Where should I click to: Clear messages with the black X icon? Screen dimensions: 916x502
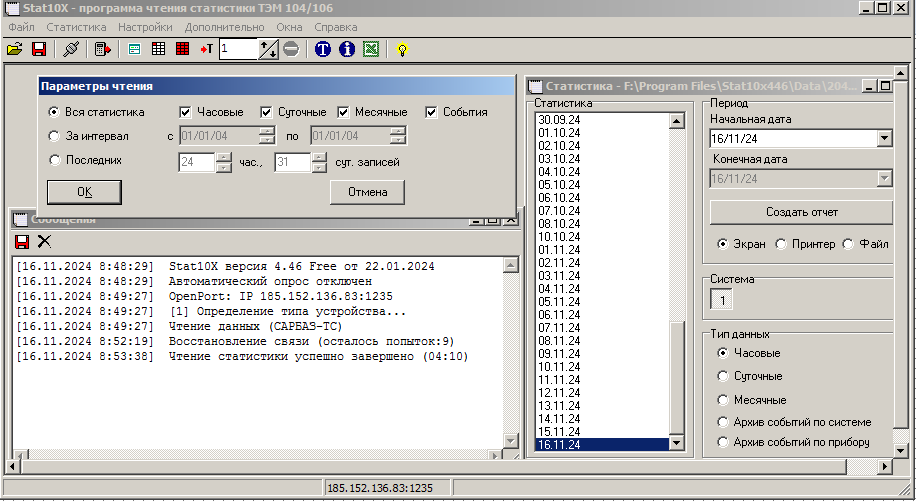tap(44, 241)
